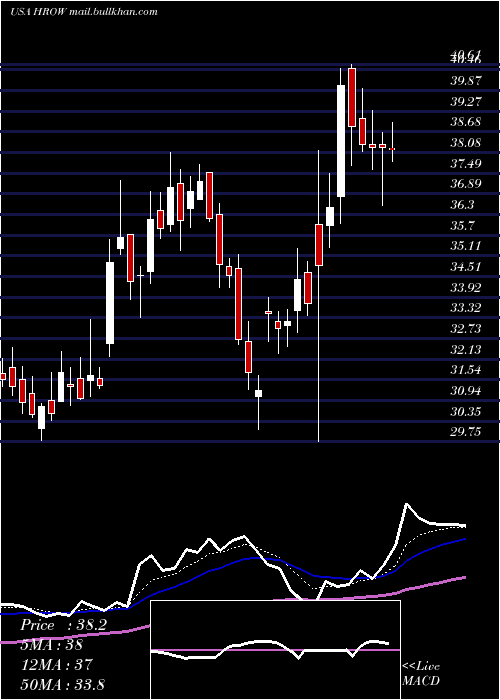Click inside the Live MACD inset chart
The image size is (500, 700).
click(275, 650)
